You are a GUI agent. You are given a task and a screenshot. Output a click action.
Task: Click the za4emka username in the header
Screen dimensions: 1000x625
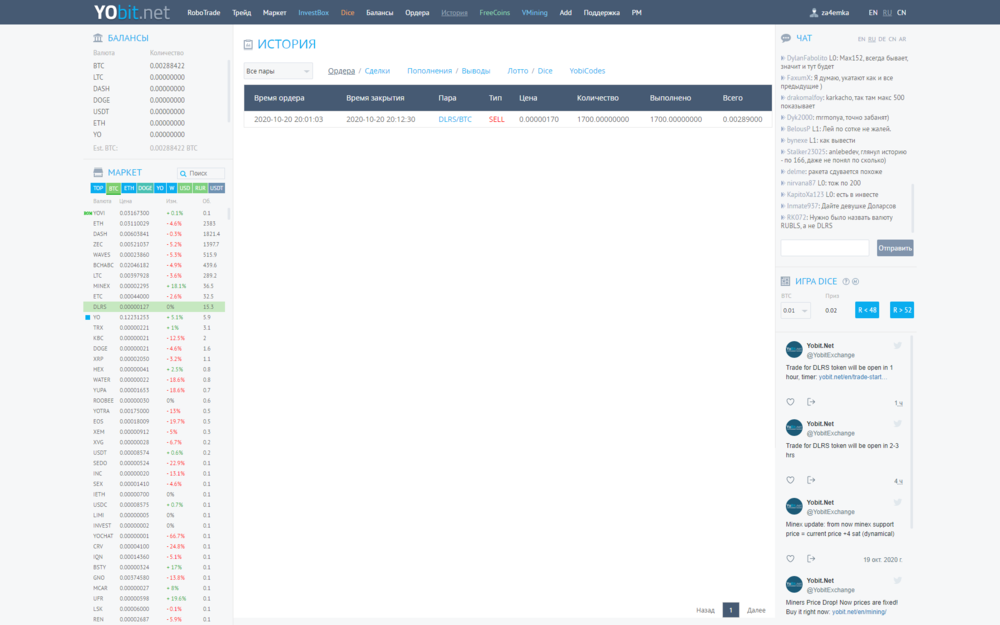click(835, 13)
